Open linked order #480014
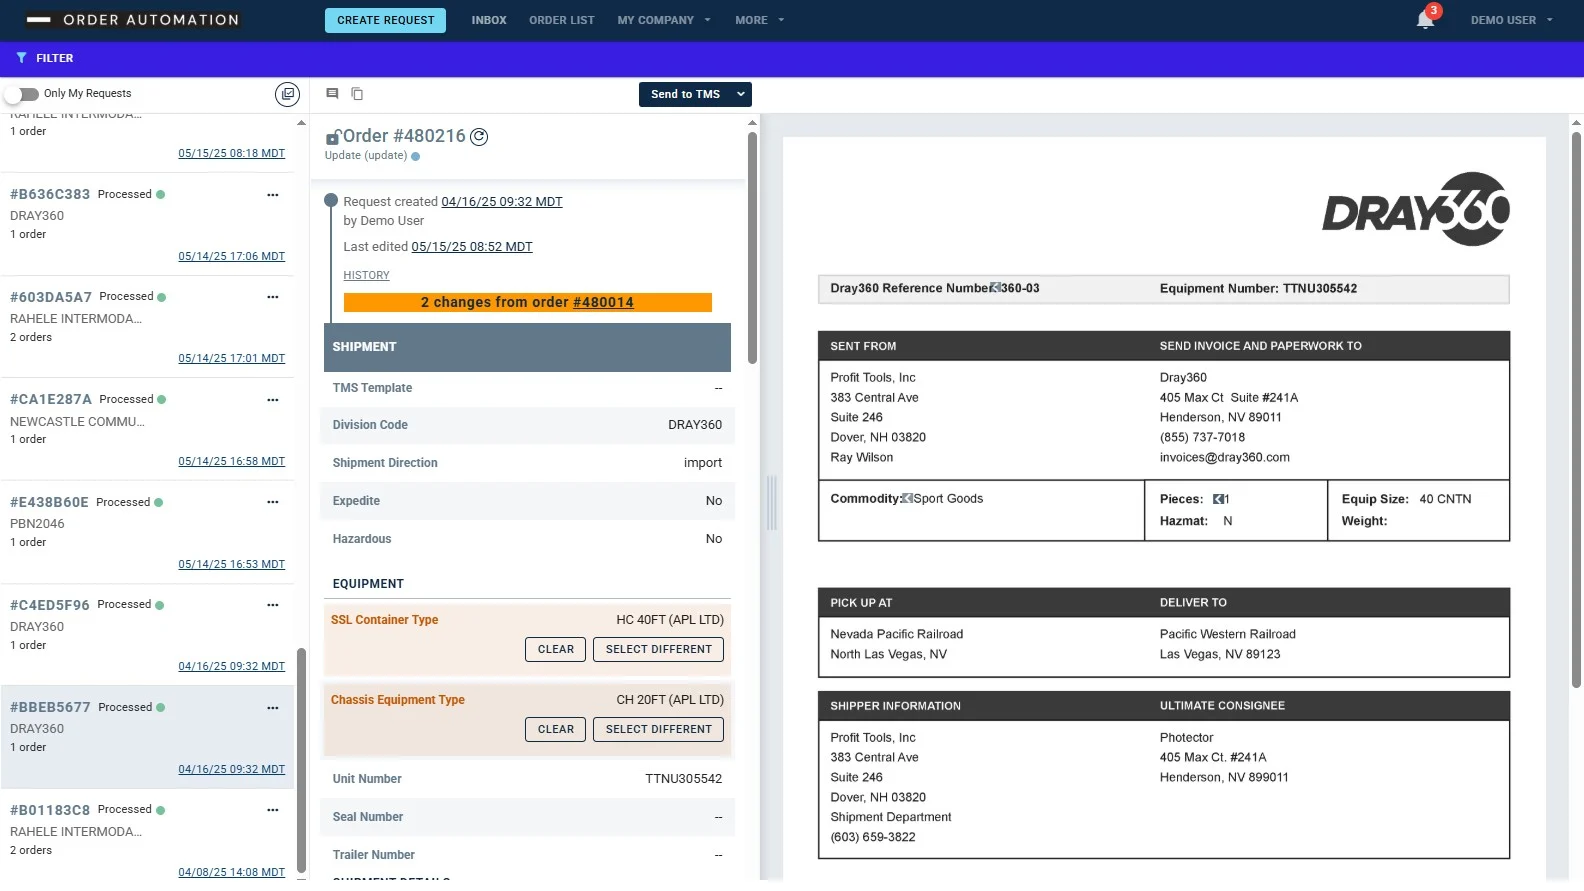This screenshot has height=891, width=1584. 603,302
